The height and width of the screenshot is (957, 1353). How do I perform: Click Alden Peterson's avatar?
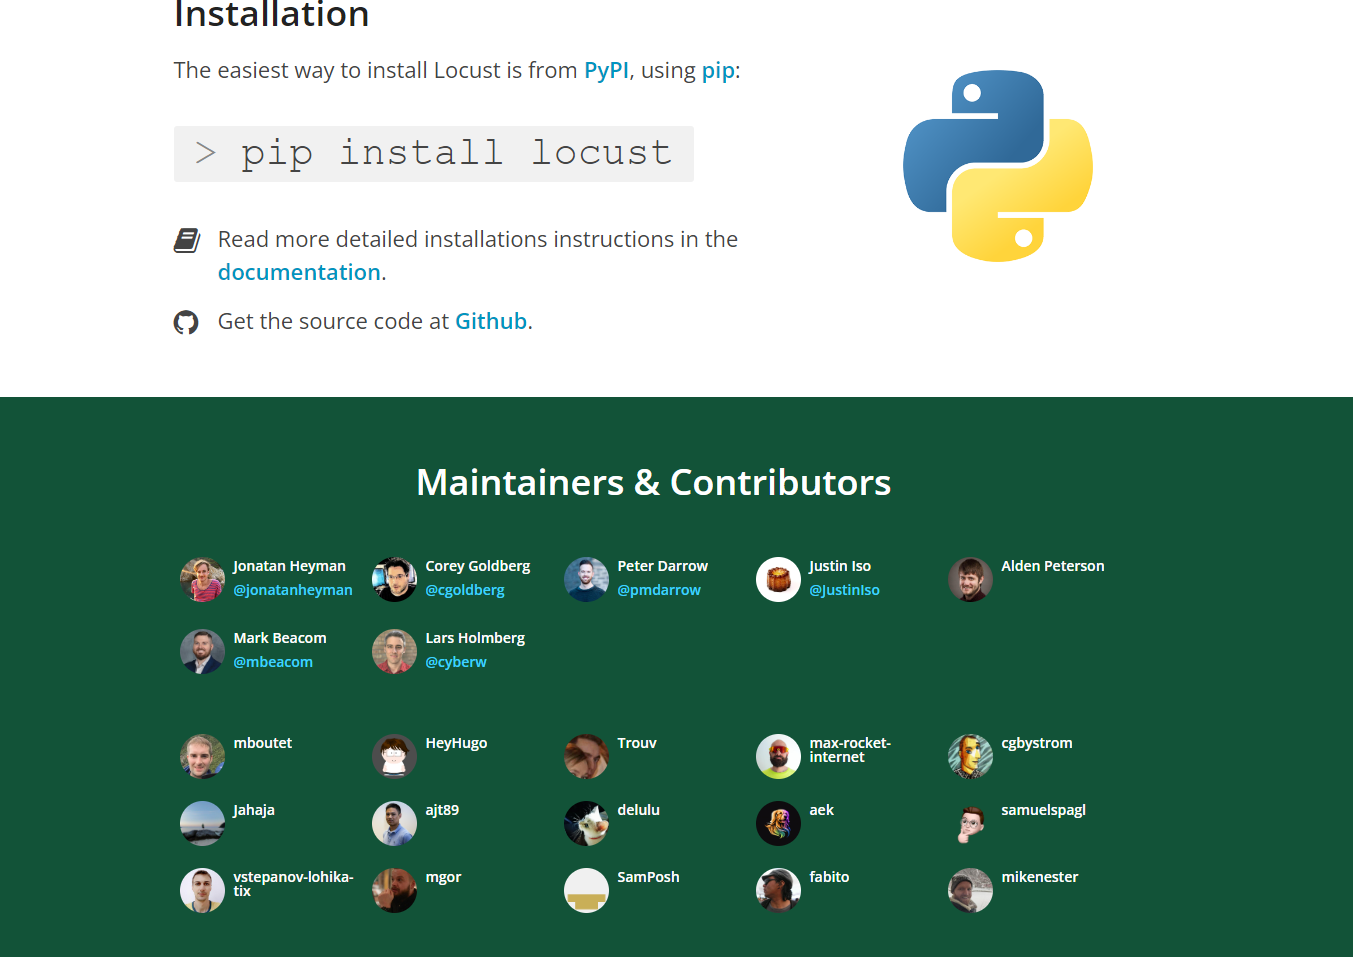[x=970, y=579]
